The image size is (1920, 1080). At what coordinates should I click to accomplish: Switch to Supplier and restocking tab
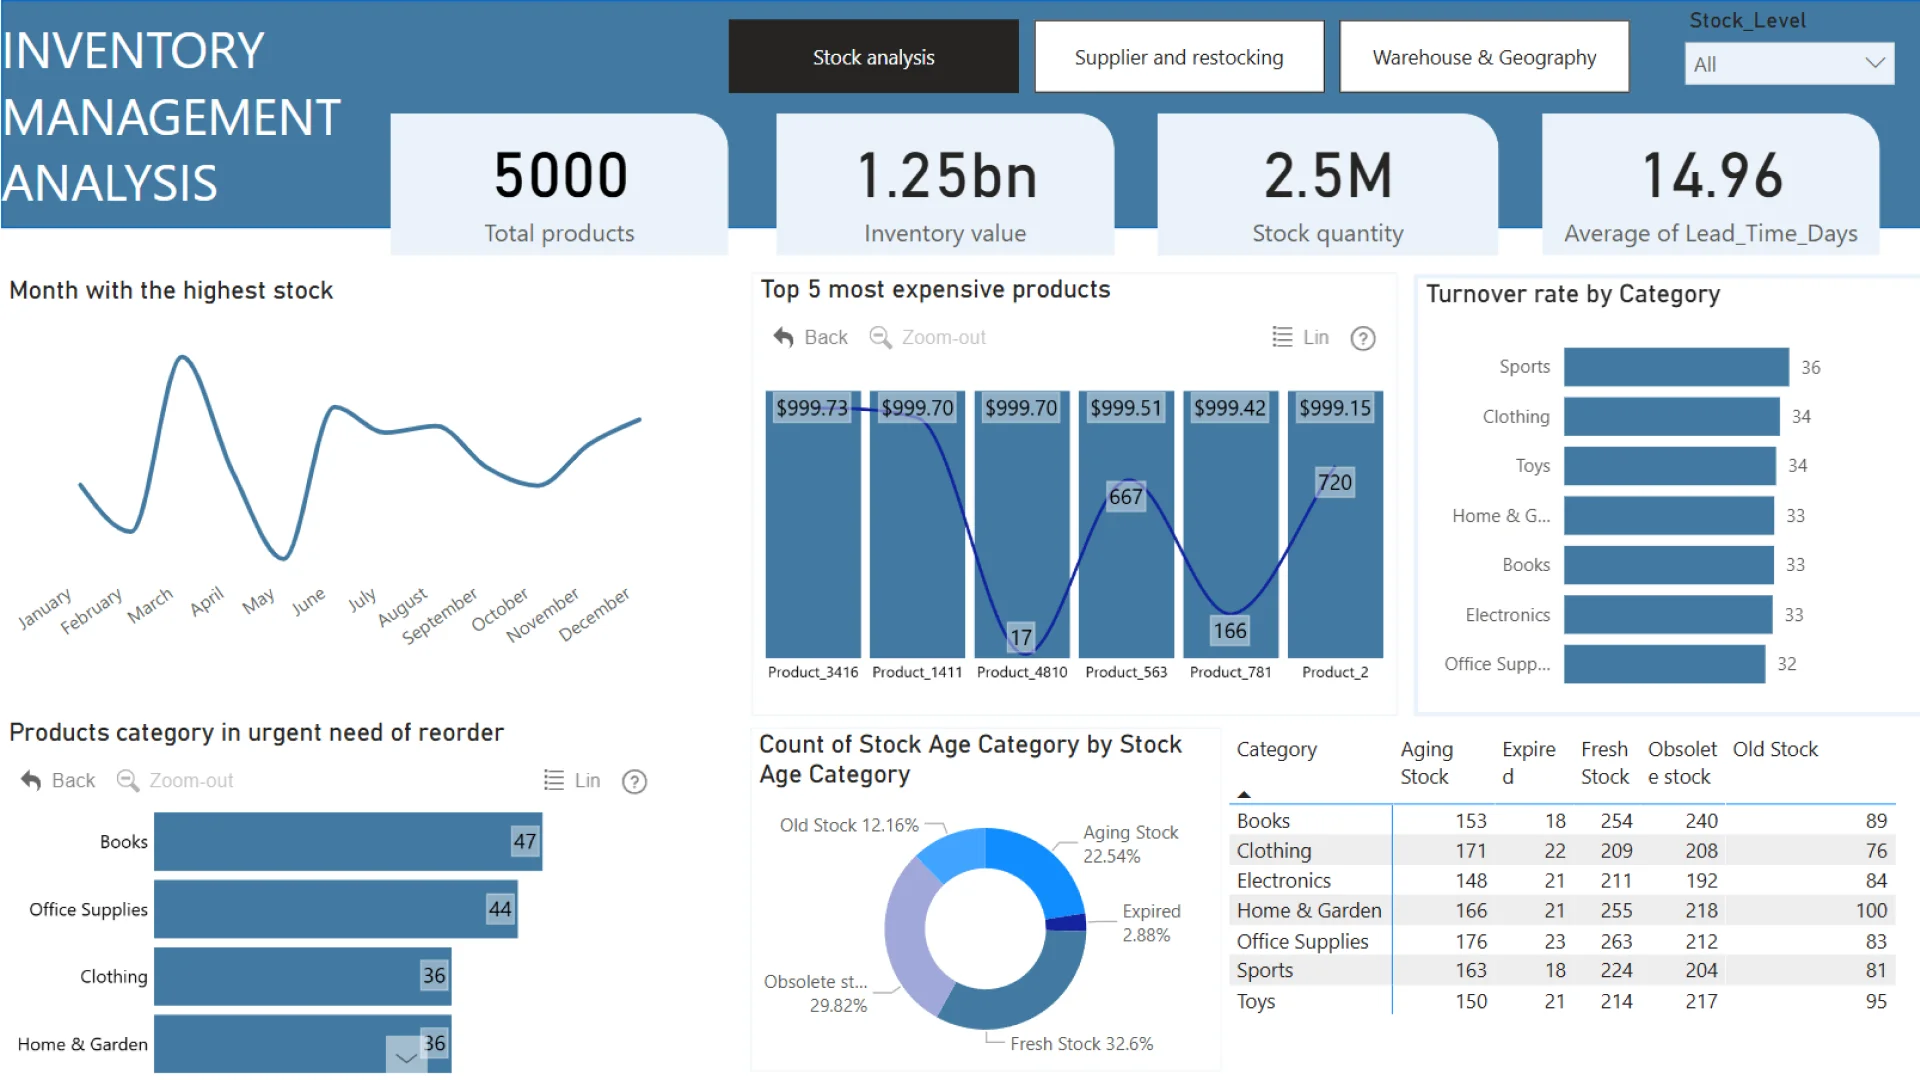click(x=1178, y=58)
